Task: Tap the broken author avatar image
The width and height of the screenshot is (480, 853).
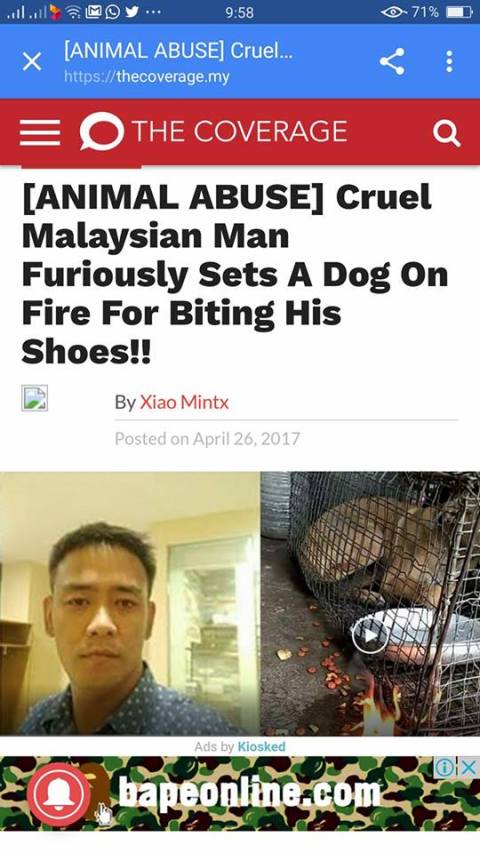Action: coord(34,398)
